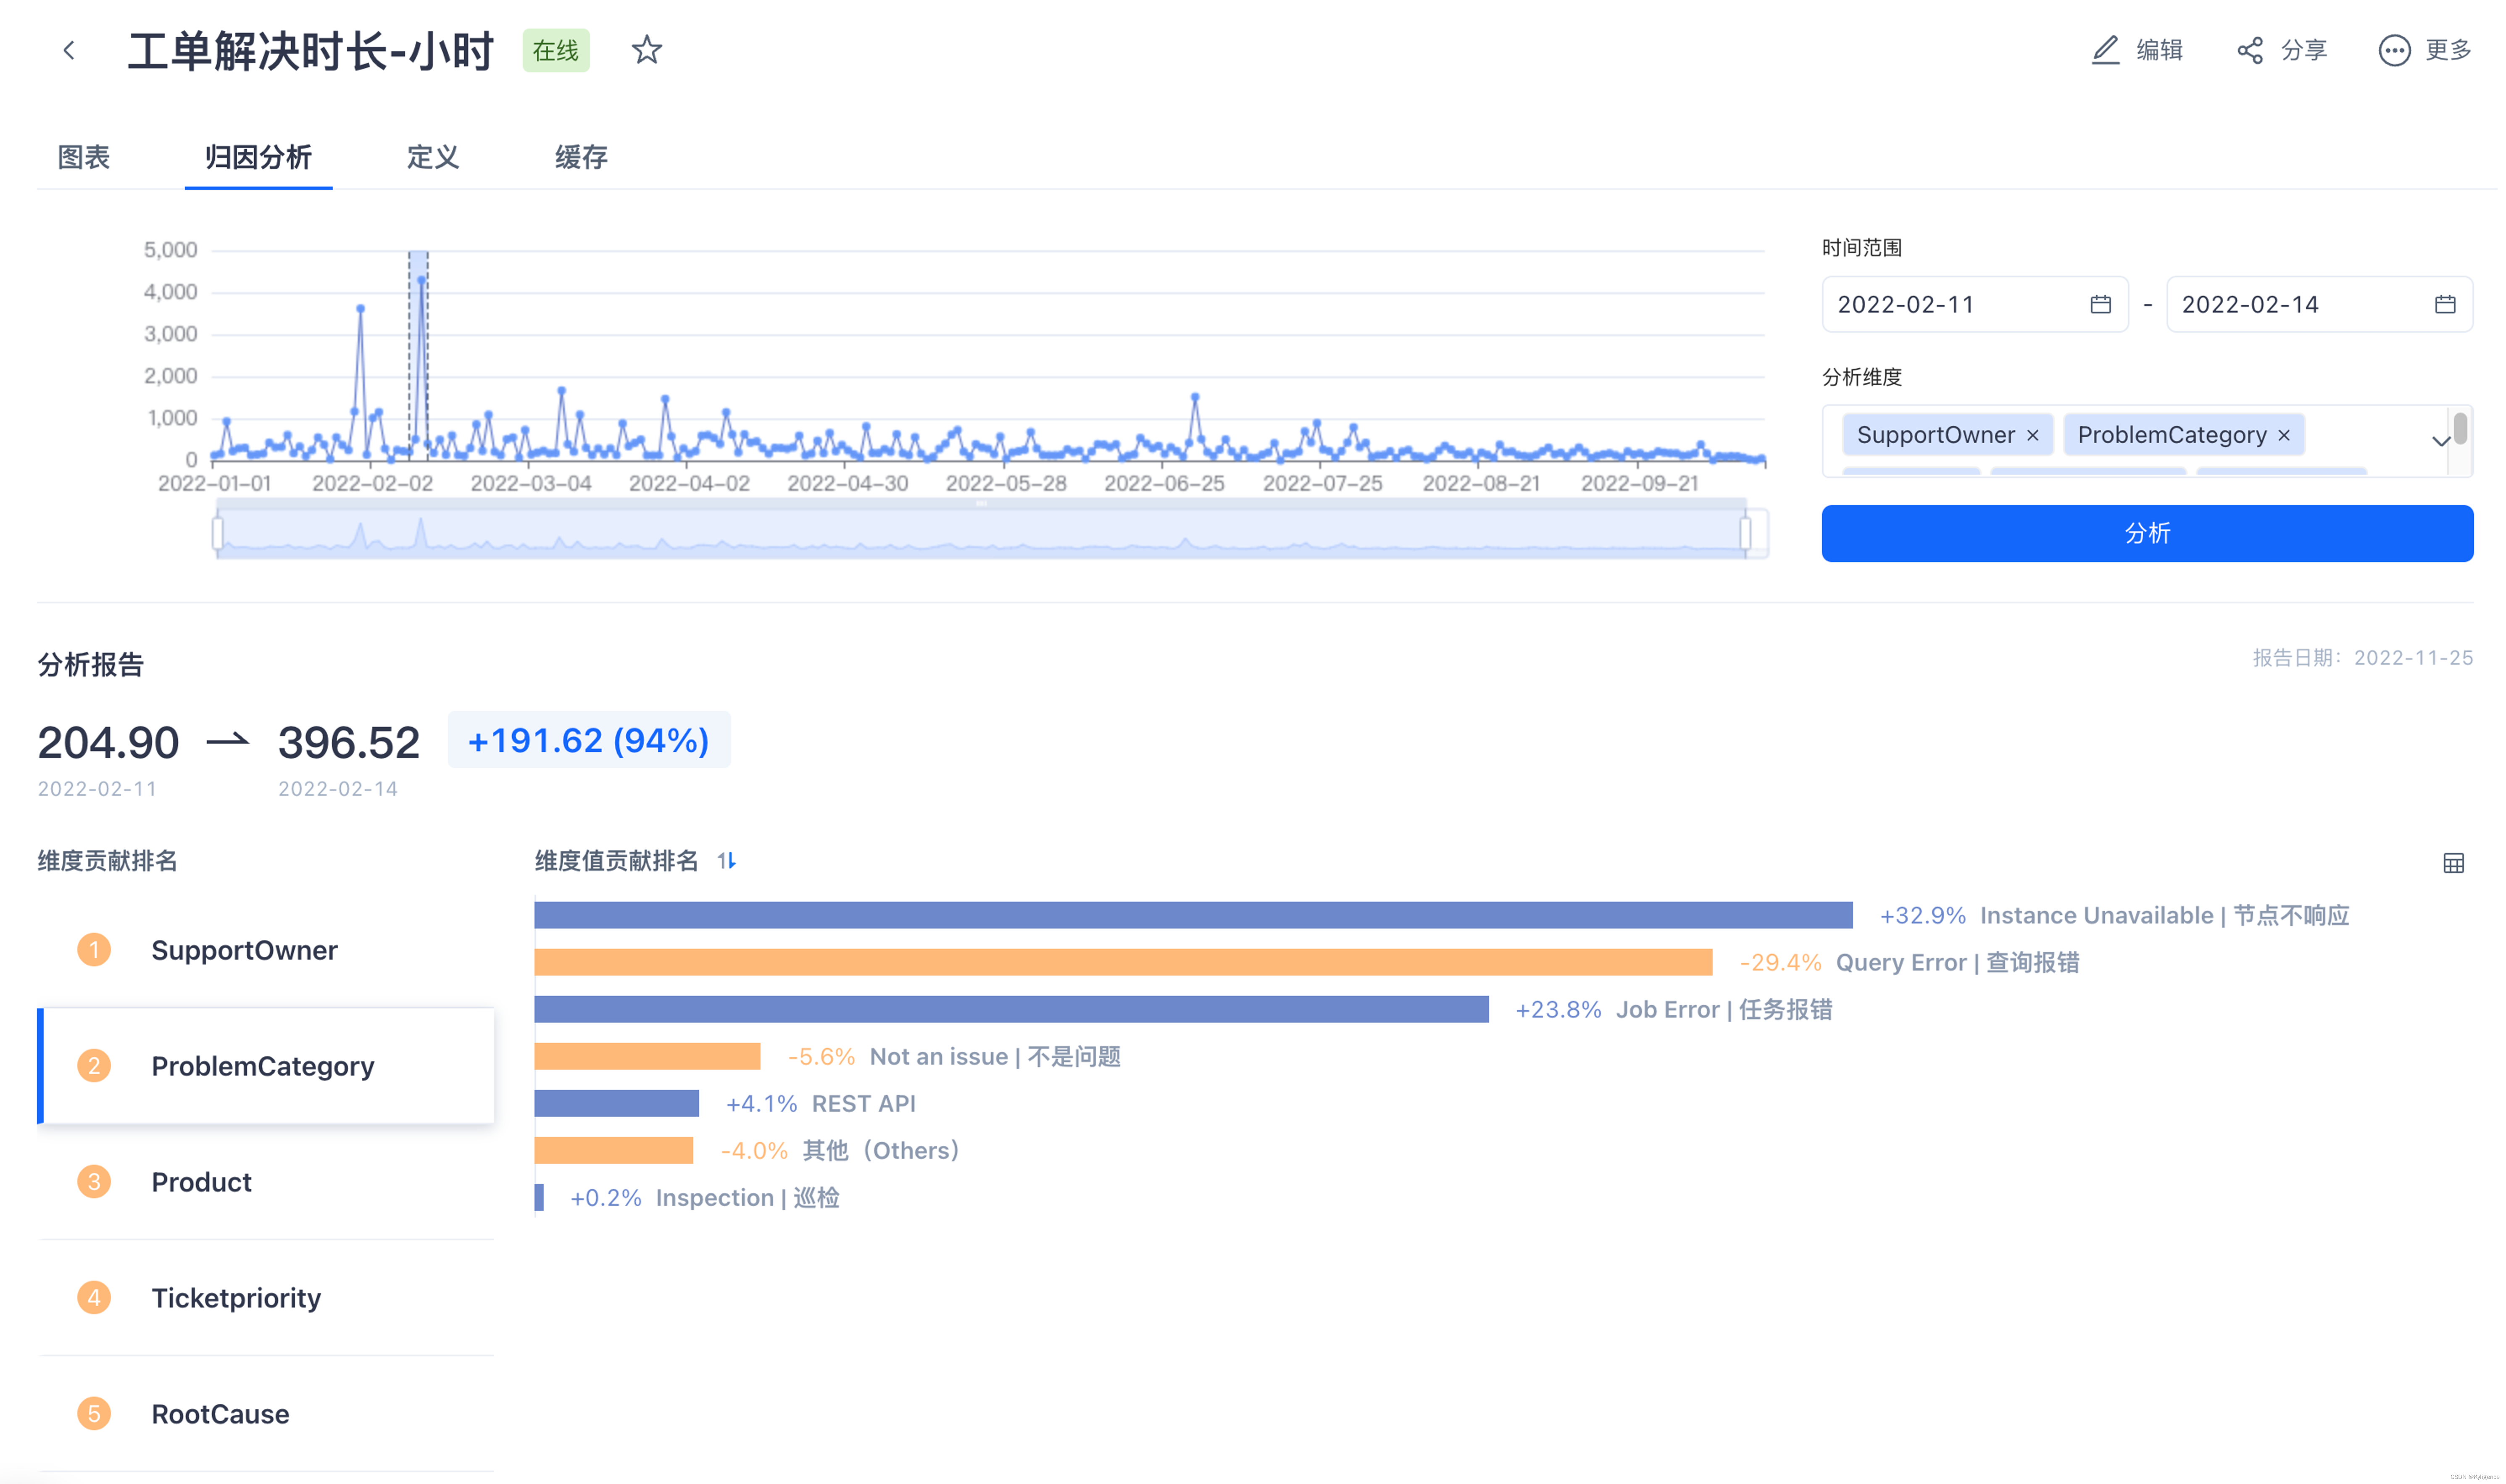Select the SupportOwner dimension in ranking

click(244, 950)
